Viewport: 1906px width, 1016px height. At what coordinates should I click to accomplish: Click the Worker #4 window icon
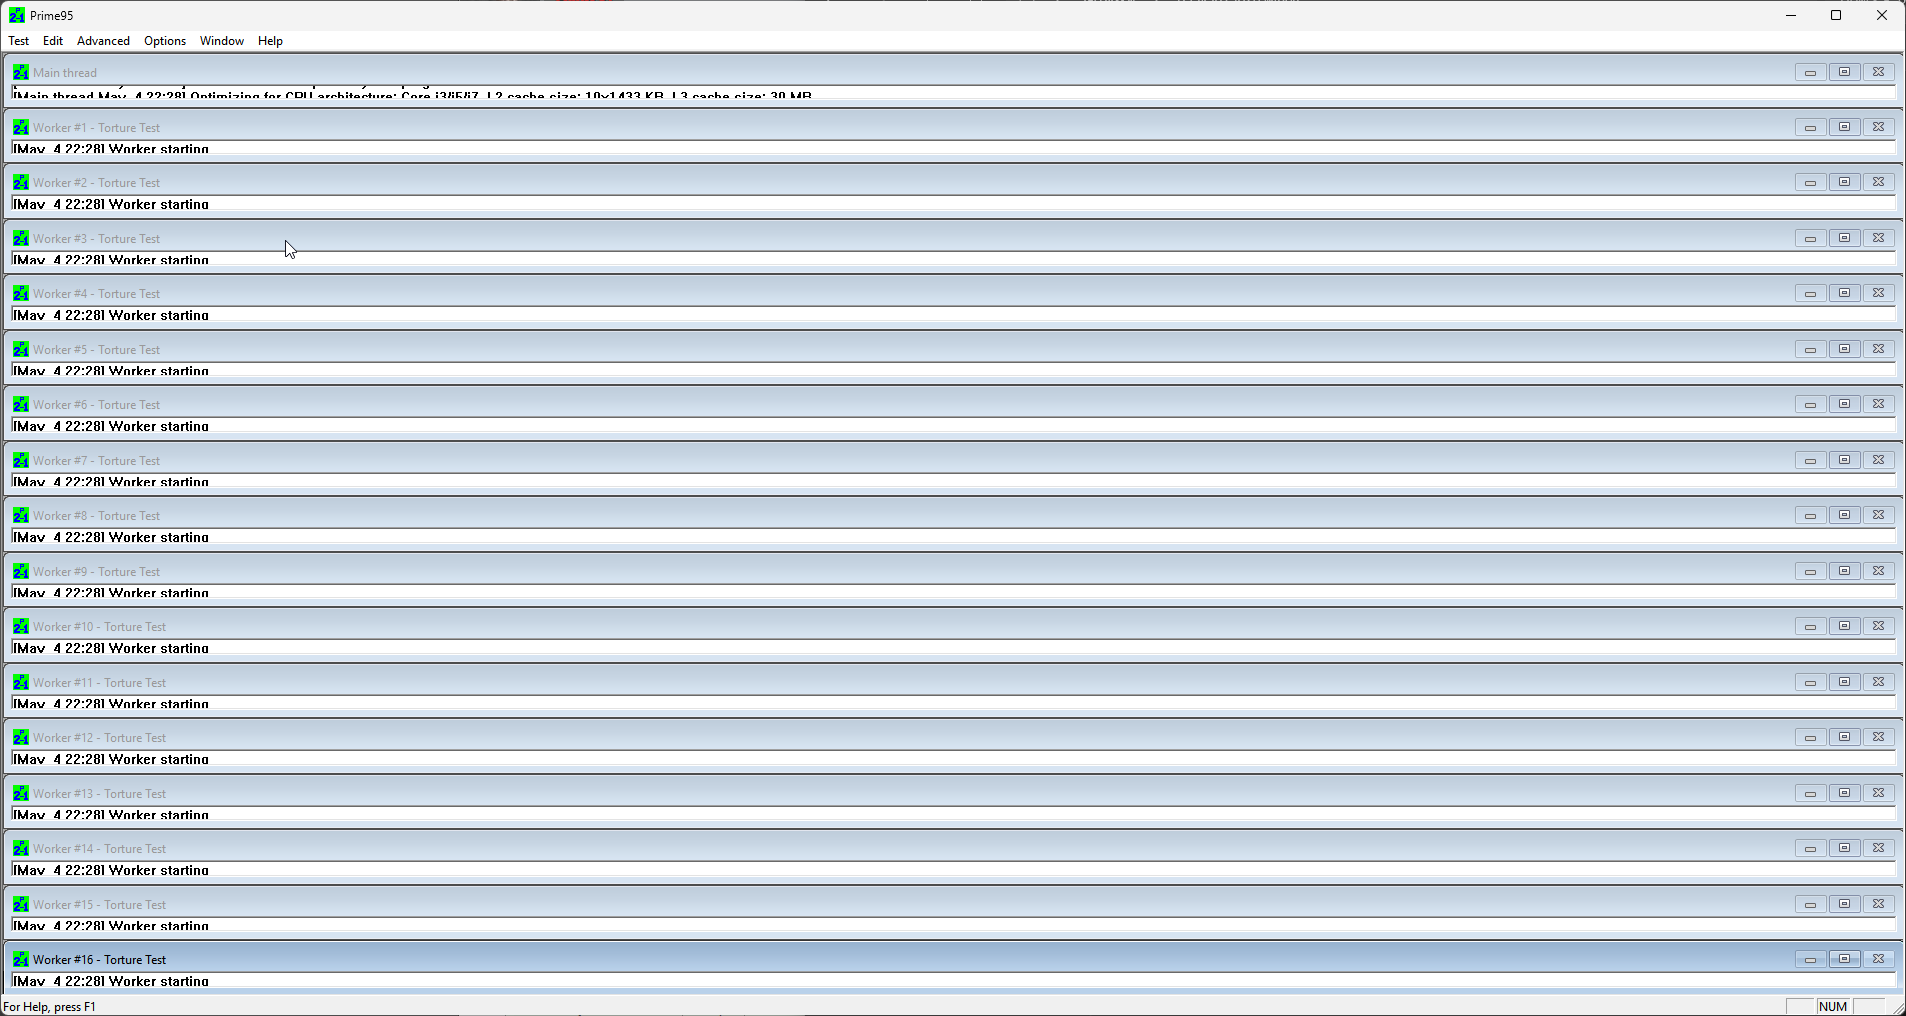pyautogui.click(x=21, y=293)
